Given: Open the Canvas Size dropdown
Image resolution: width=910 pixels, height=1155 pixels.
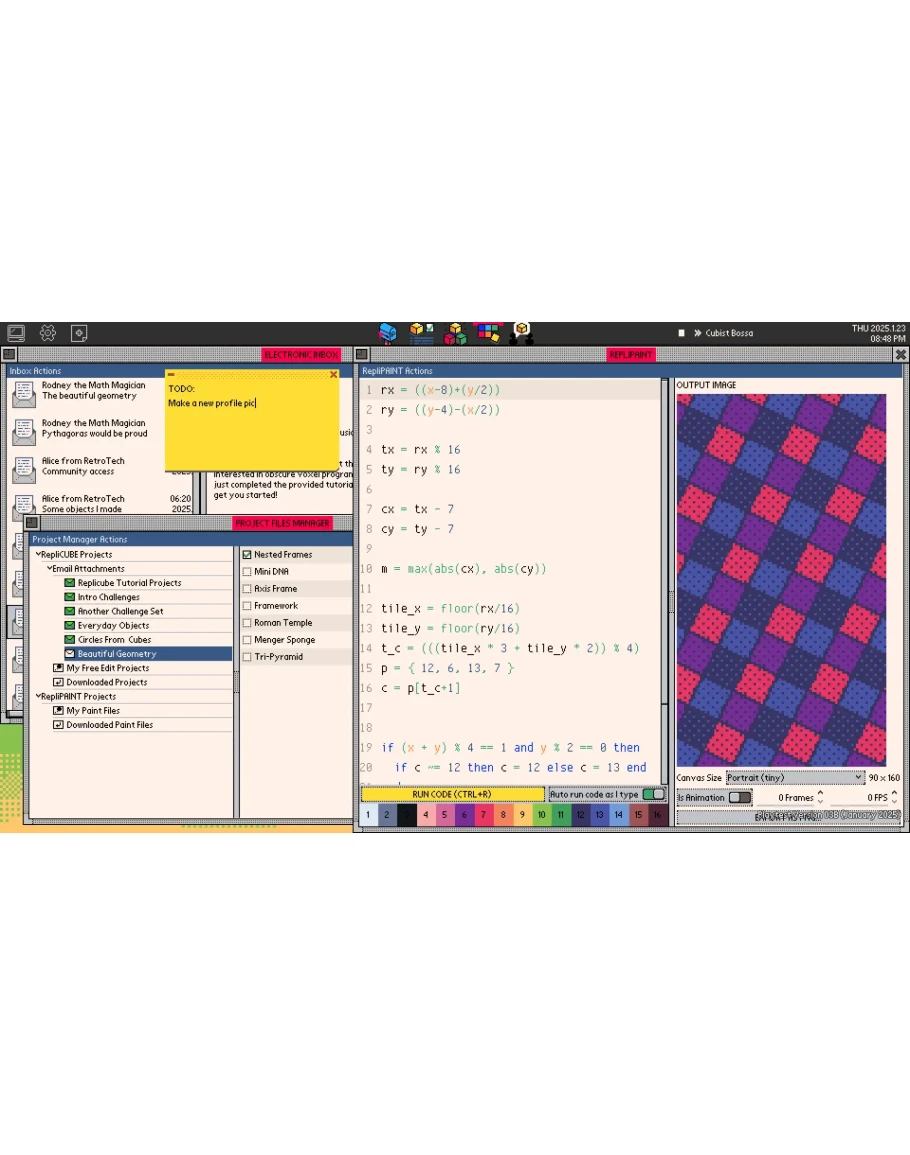Looking at the screenshot, I should pyautogui.click(x=794, y=777).
